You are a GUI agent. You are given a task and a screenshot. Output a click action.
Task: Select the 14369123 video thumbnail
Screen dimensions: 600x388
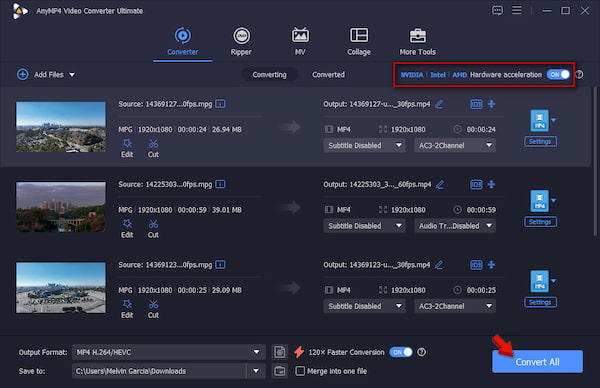pyautogui.click(x=61, y=287)
